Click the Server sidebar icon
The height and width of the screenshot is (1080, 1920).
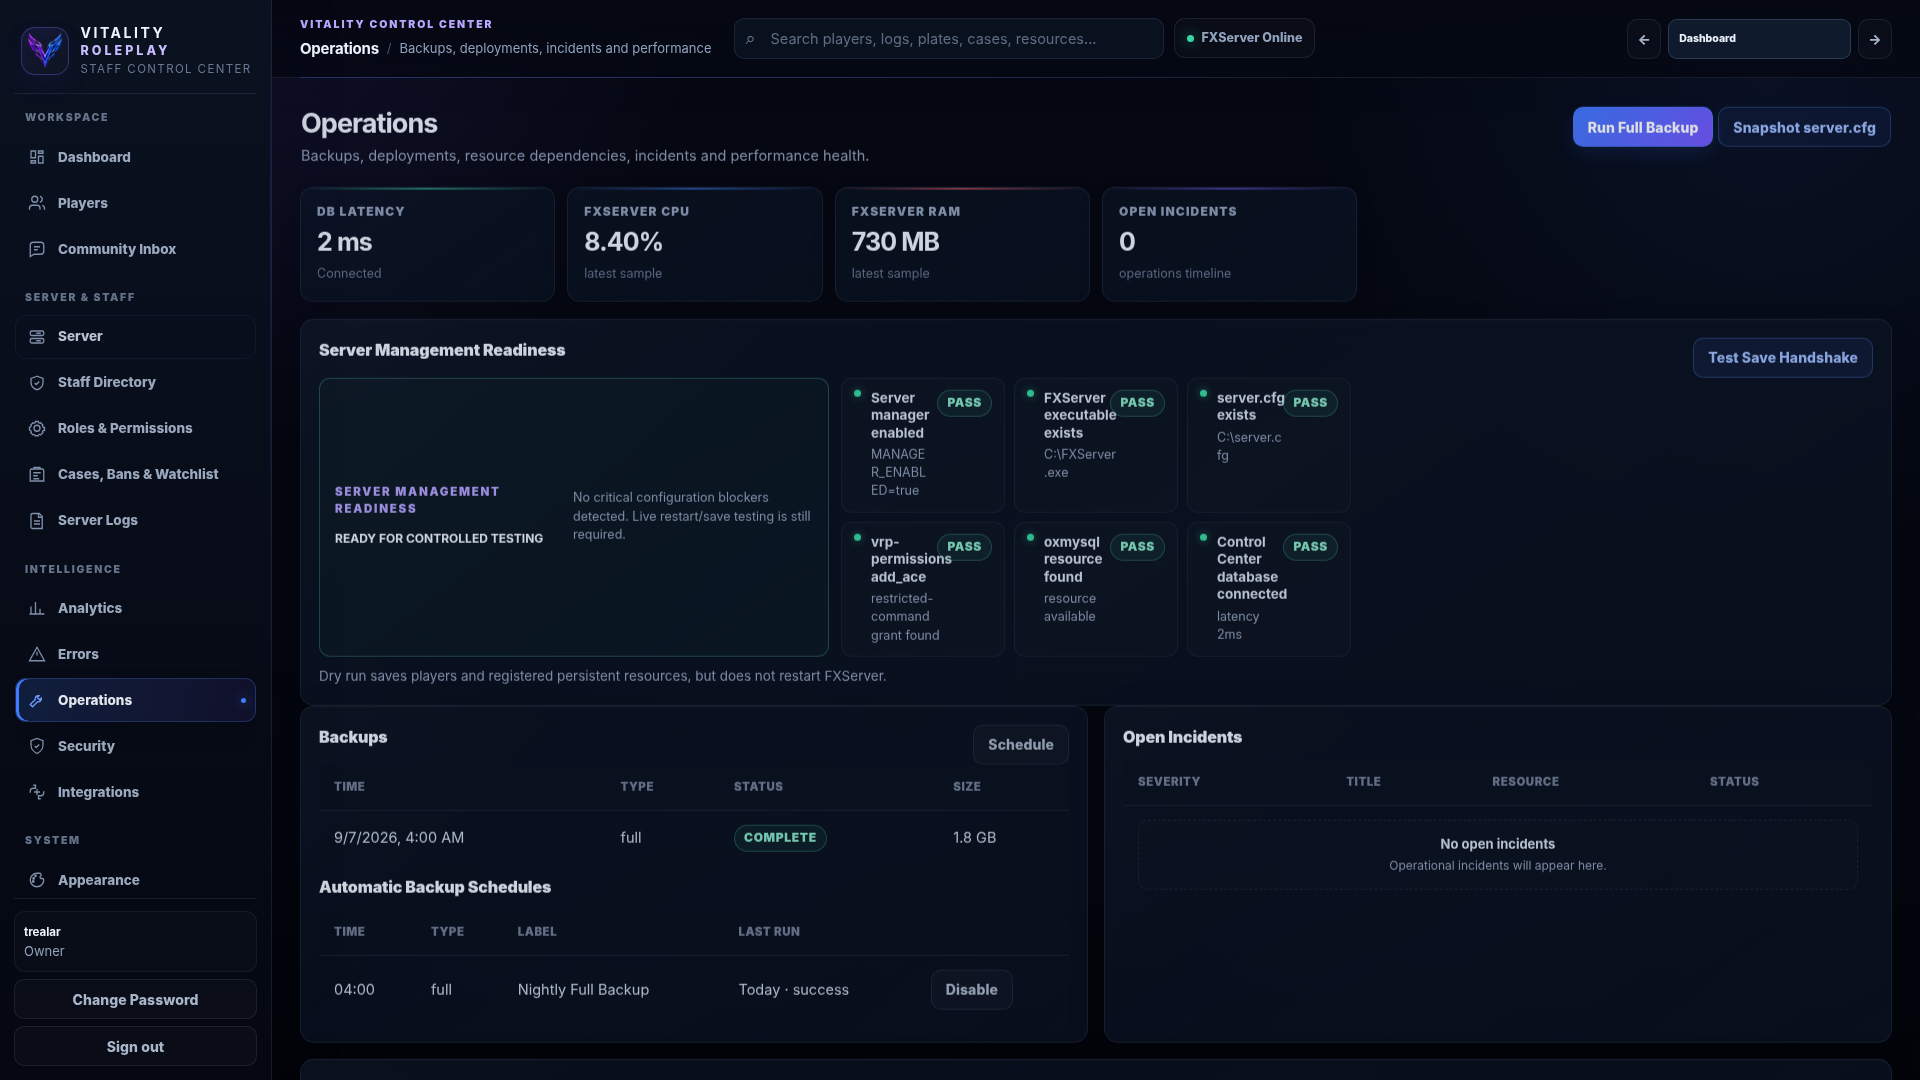(x=37, y=337)
